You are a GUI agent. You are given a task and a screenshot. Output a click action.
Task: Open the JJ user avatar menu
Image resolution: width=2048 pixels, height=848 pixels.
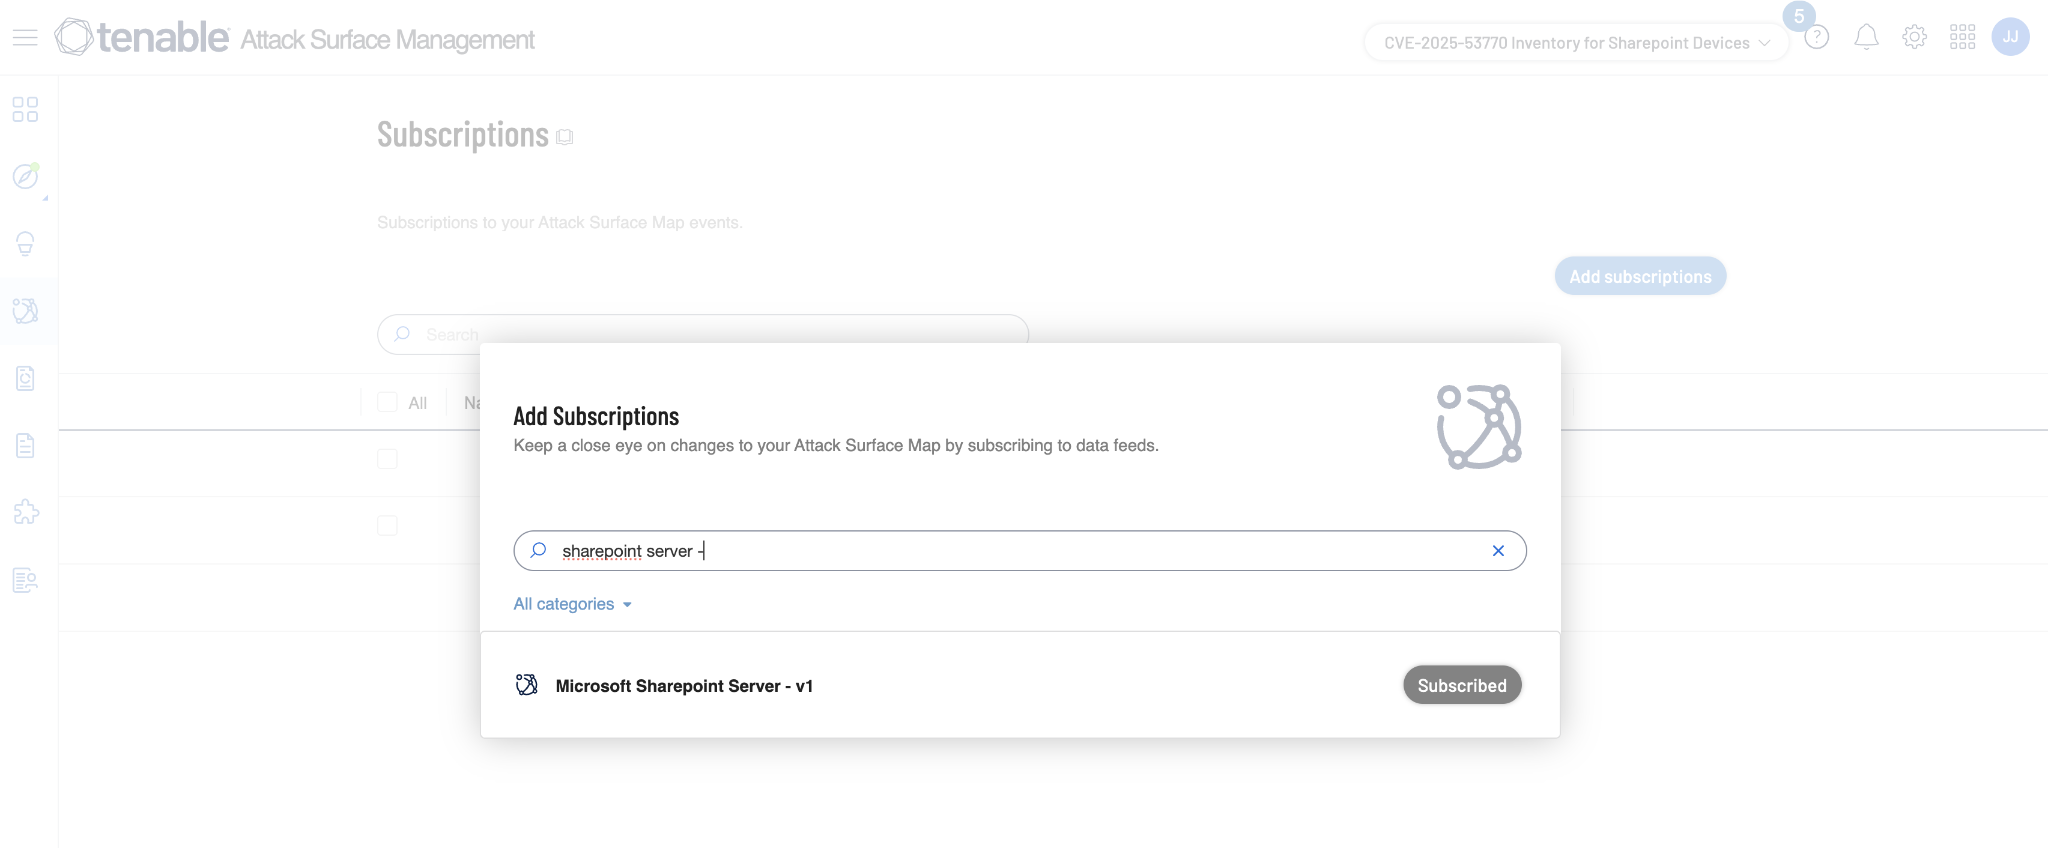tap(2010, 37)
